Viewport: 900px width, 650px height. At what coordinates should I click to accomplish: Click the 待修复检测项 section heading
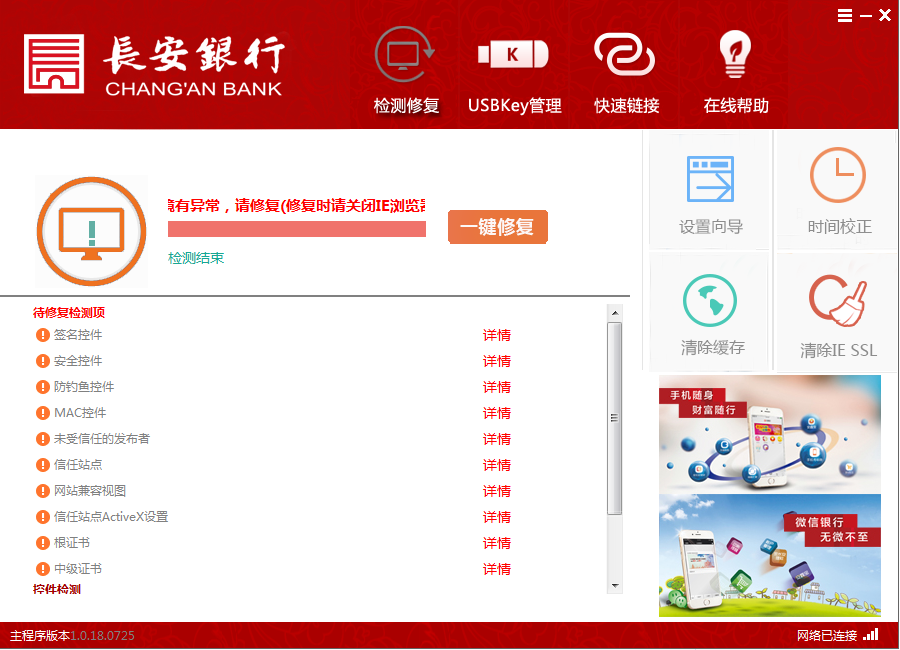pos(69,312)
